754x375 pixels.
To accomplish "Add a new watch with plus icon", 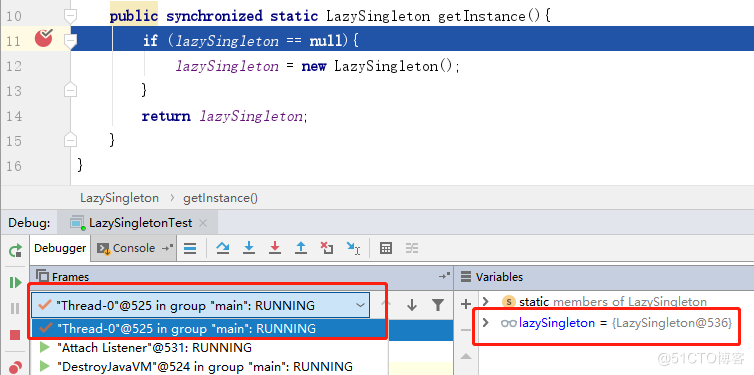I will (465, 304).
